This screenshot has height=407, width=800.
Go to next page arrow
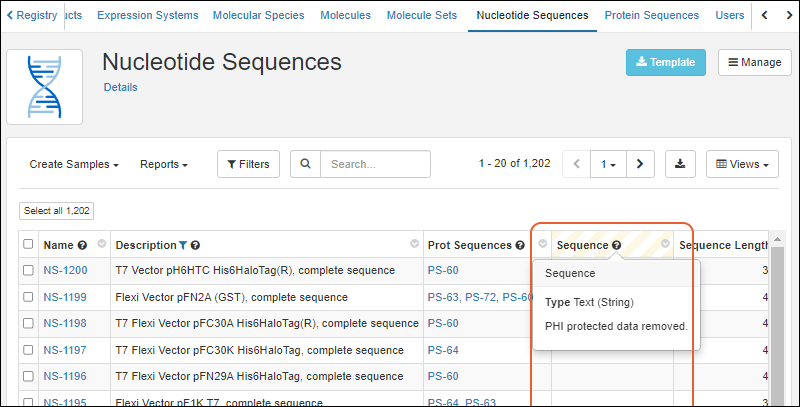coord(640,164)
